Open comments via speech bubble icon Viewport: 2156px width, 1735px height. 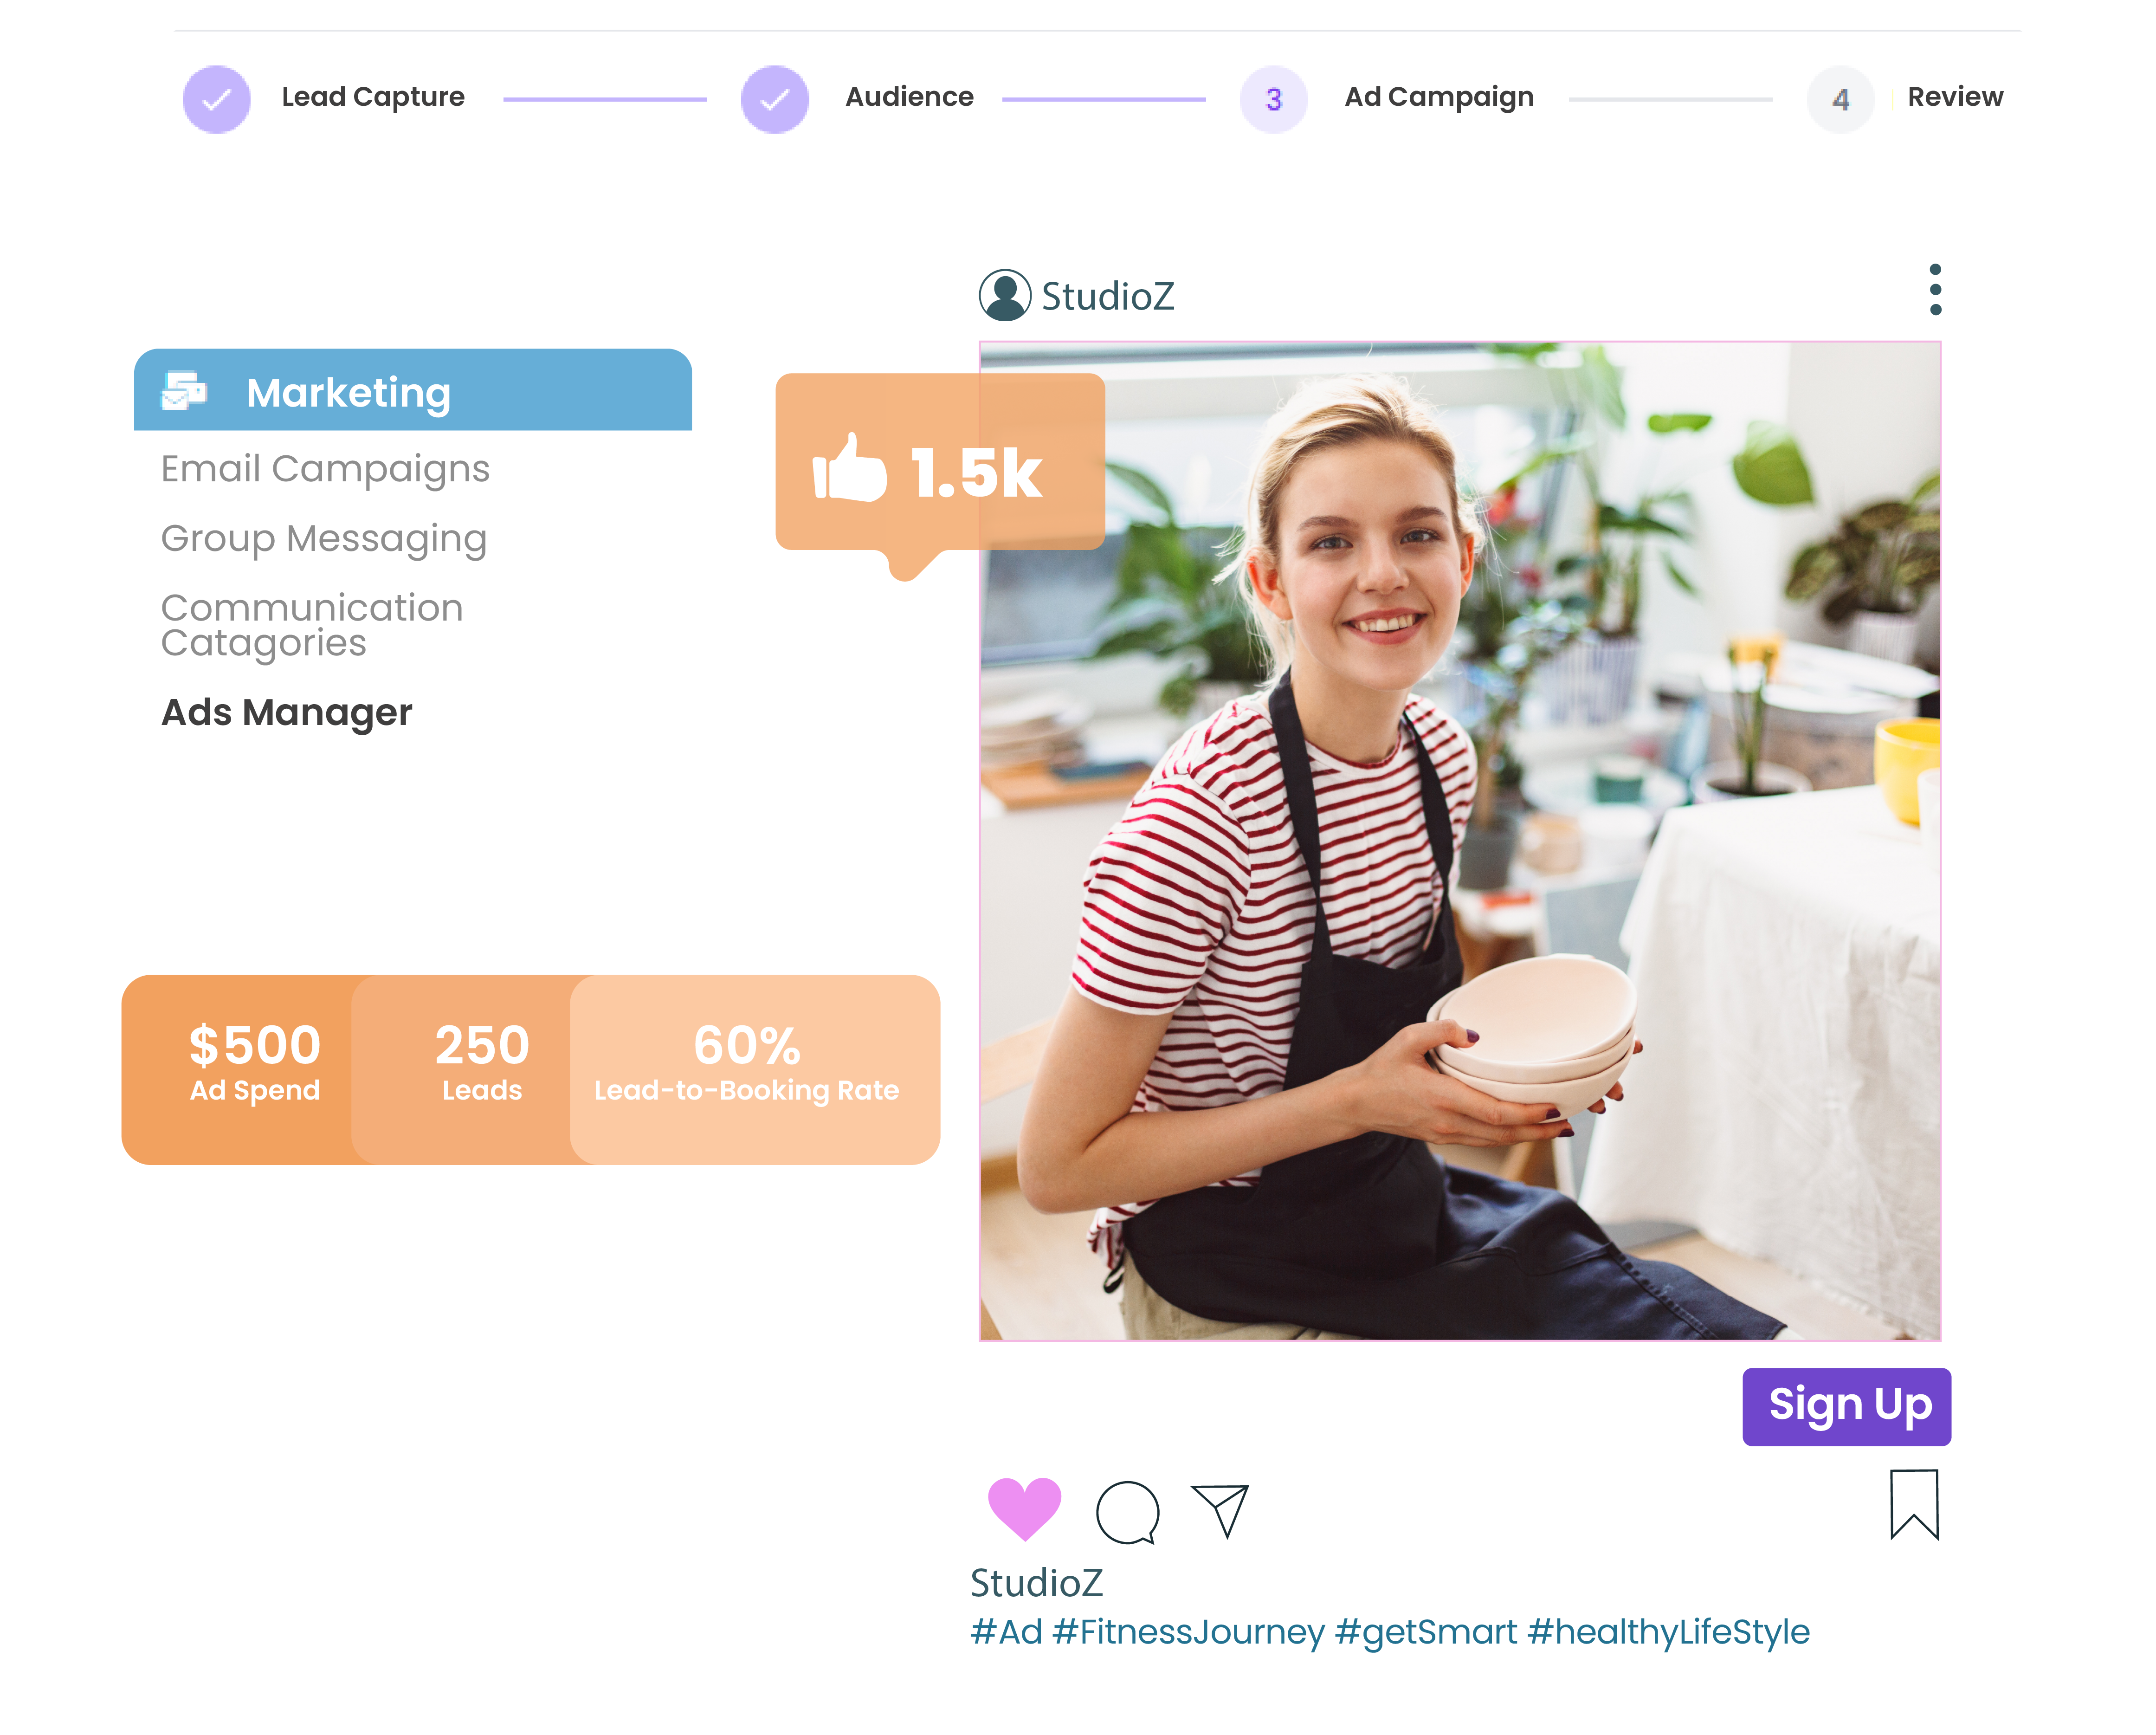(x=1127, y=1512)
